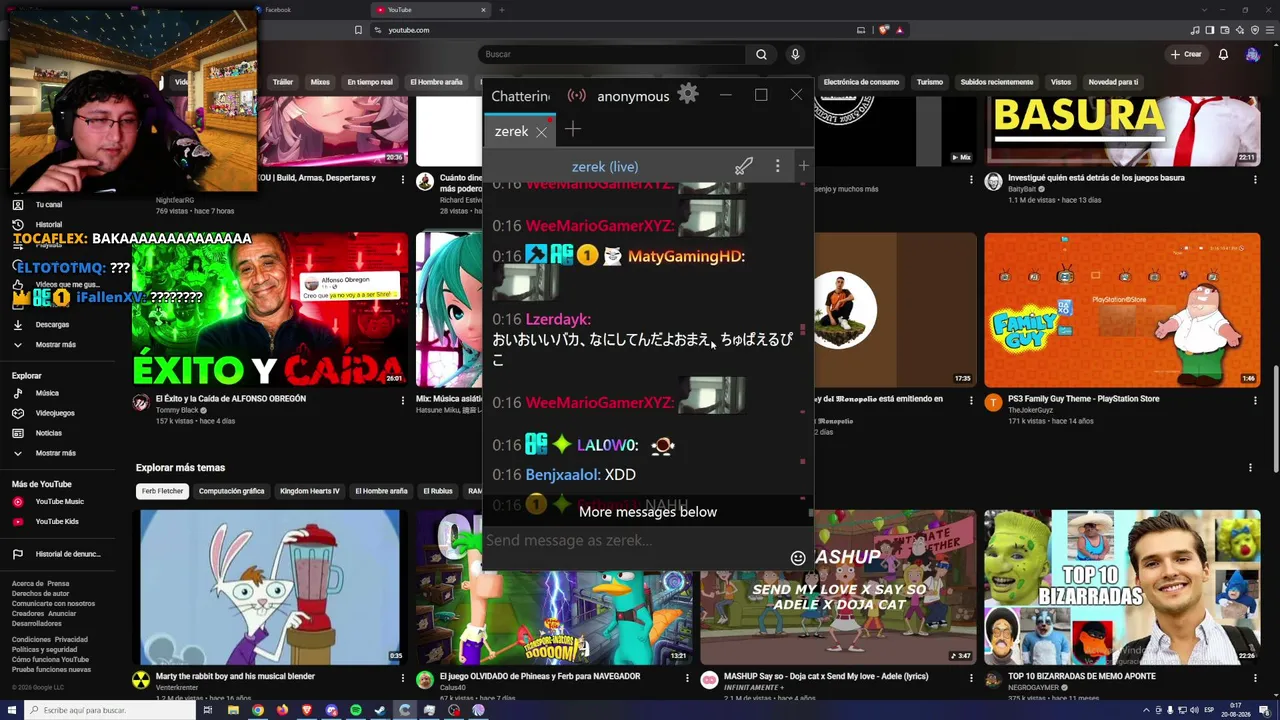Click the zerek (live) split header
1280x720 pixels.
605,166
